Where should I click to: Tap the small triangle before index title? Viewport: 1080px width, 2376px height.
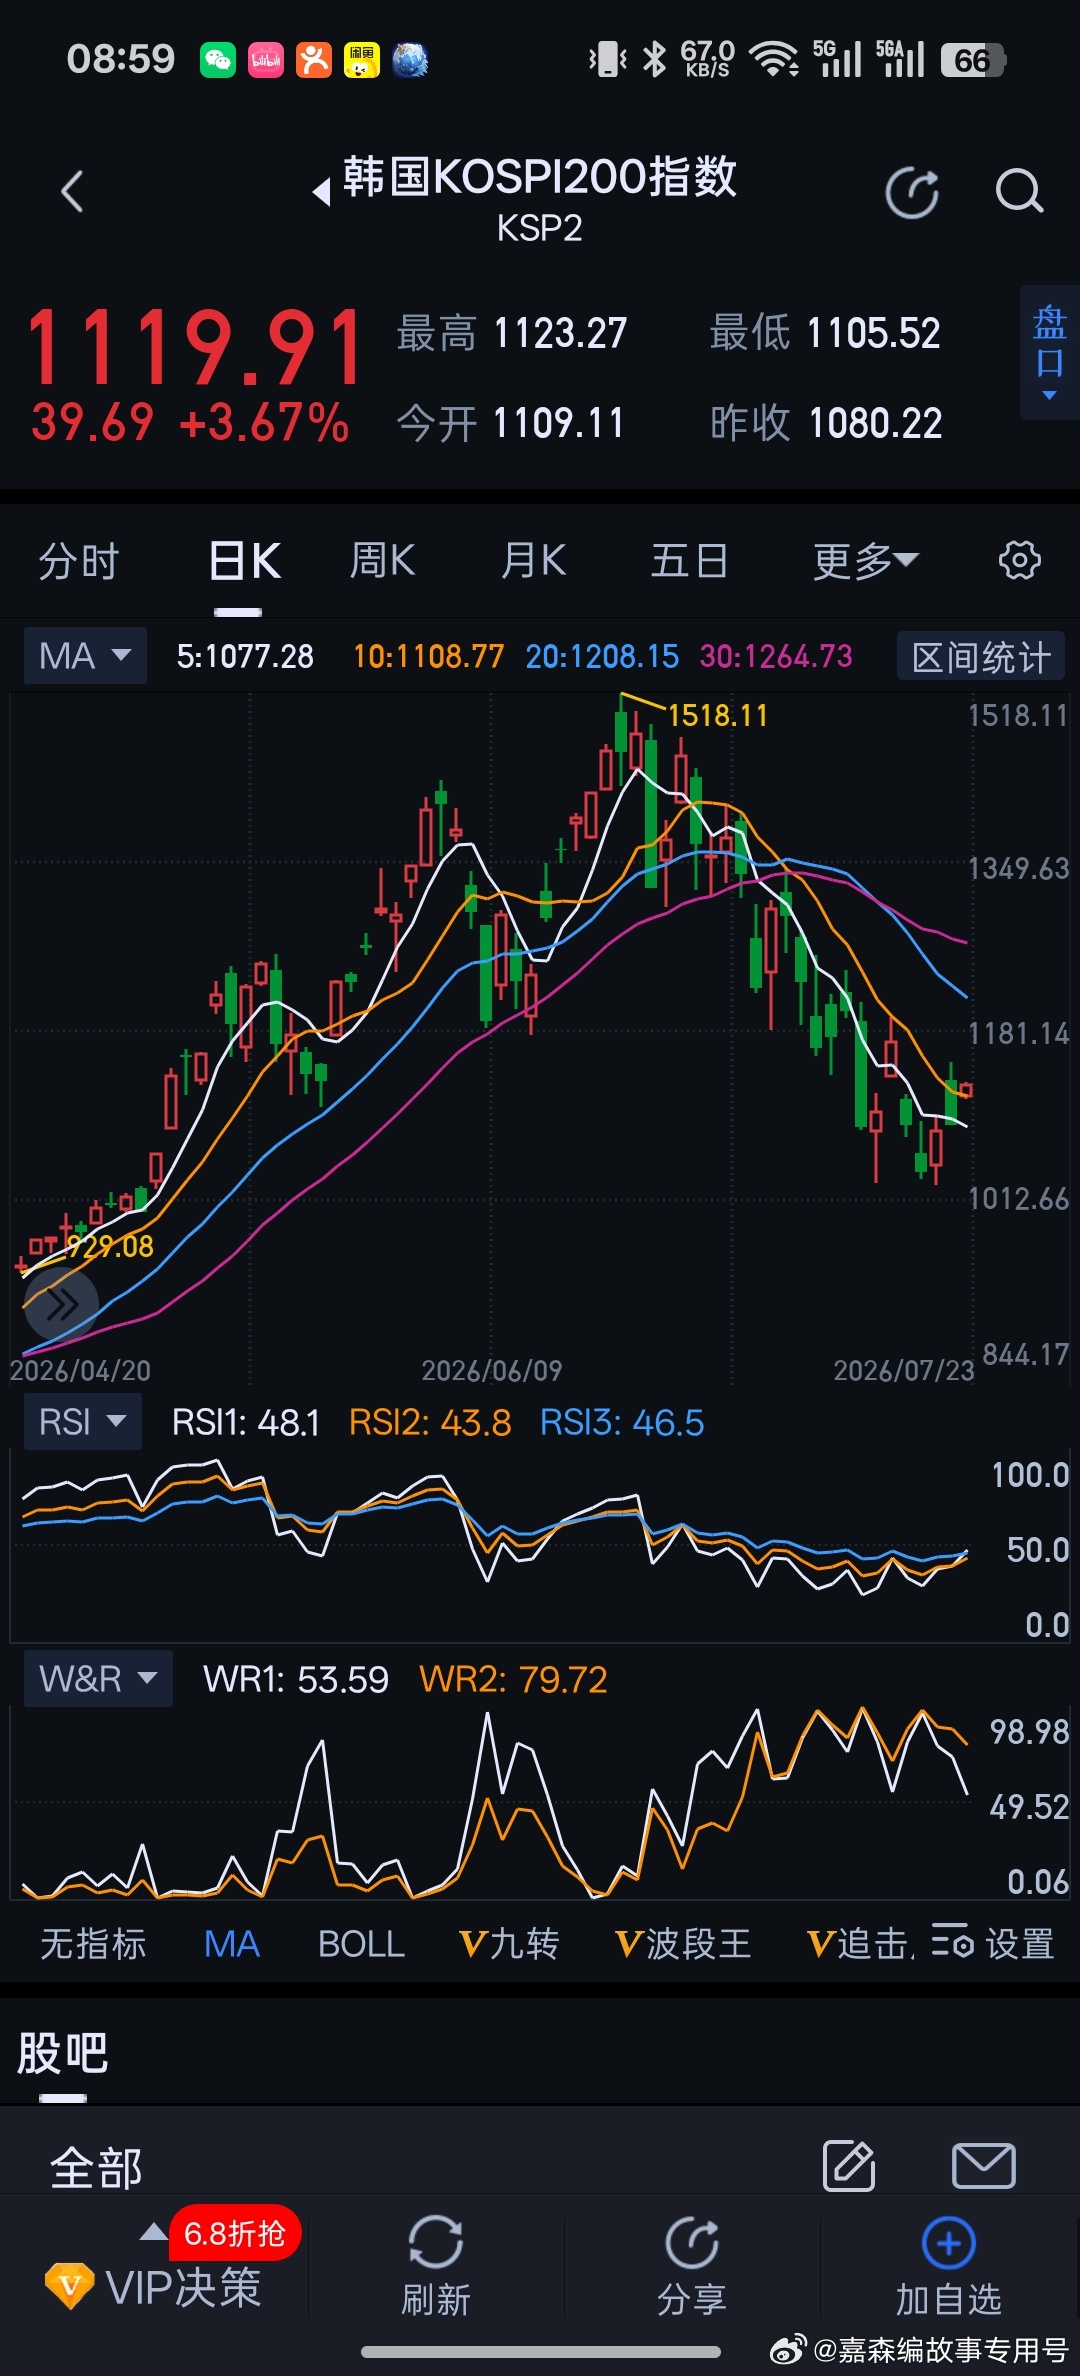(x=321, y=191)
